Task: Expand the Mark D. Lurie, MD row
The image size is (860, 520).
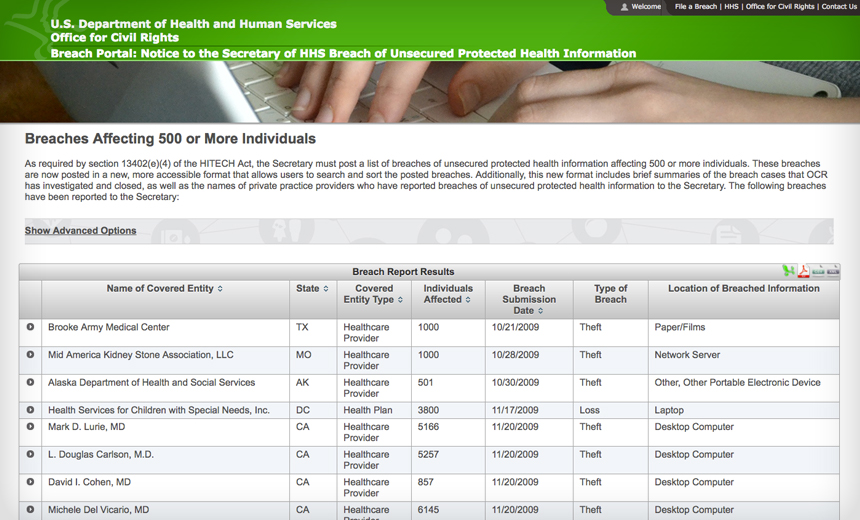Action: coord(30,426)
